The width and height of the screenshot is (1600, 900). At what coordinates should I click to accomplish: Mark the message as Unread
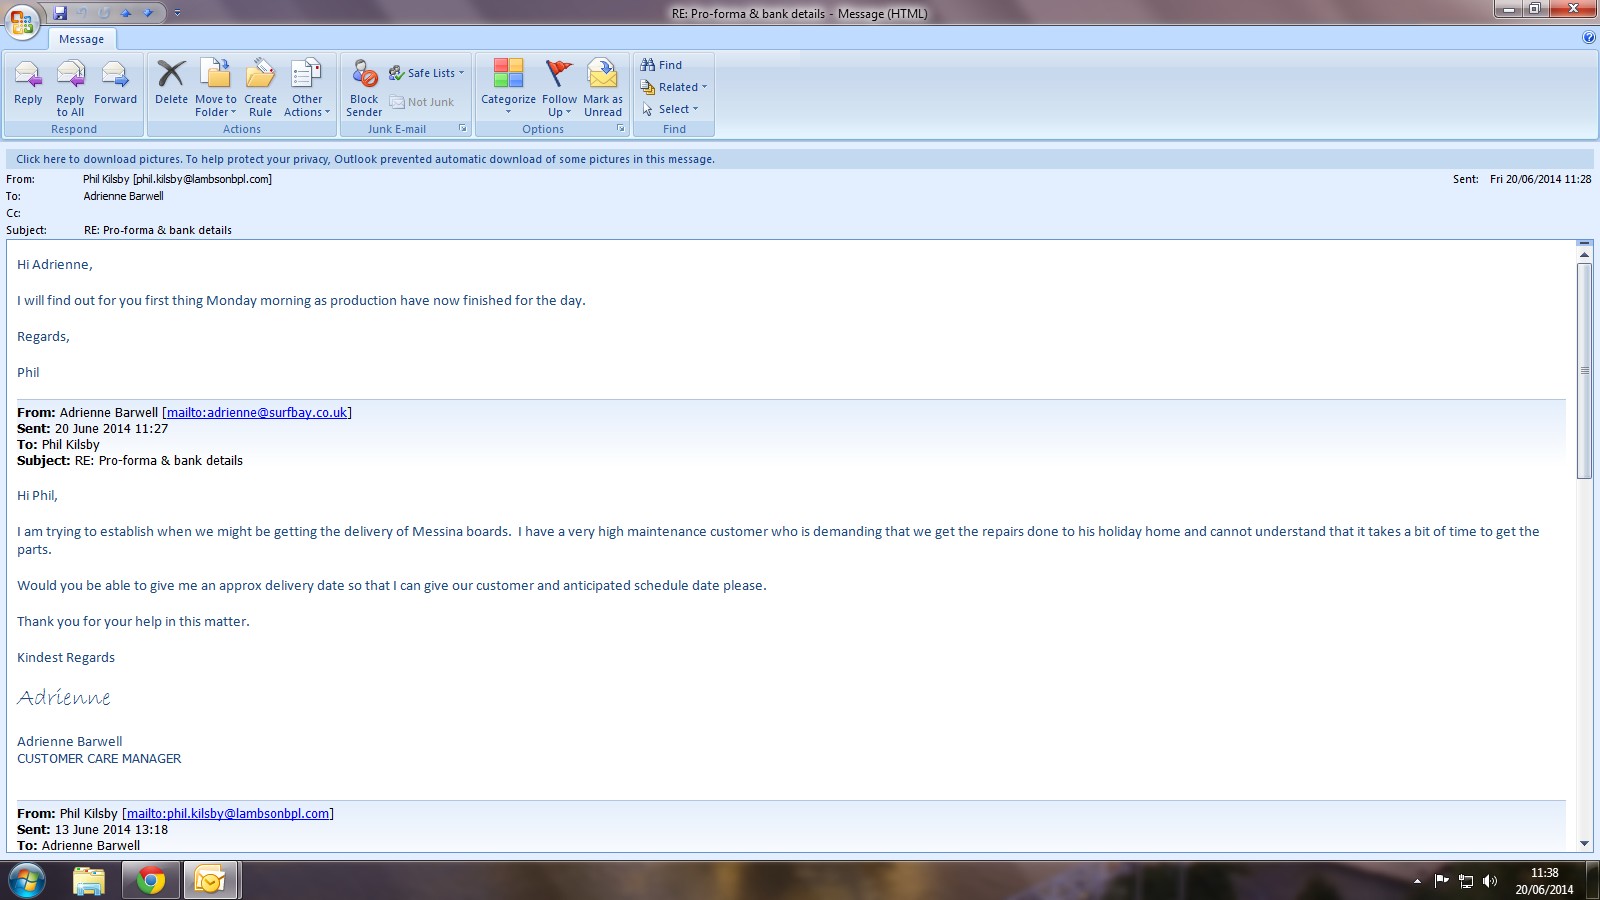[x=602, y=88]
